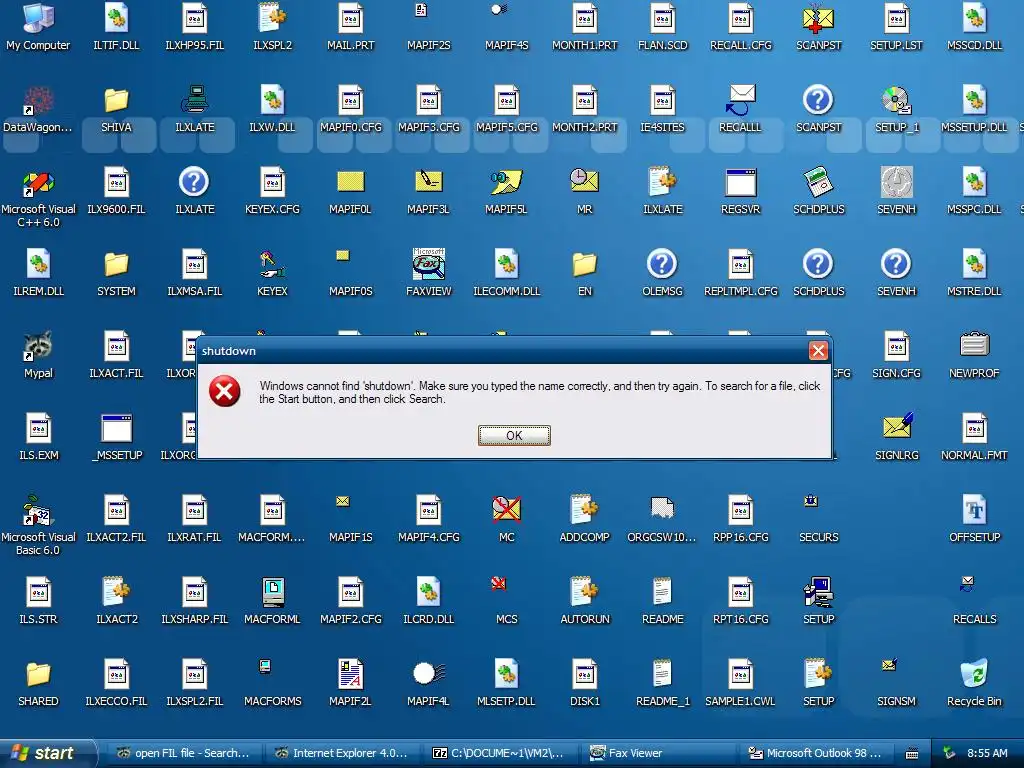Switch to Fax Viewer taskbar window
Image resolution: width=1024 pixels, height=768 pixels.
[x=658, y=753]
